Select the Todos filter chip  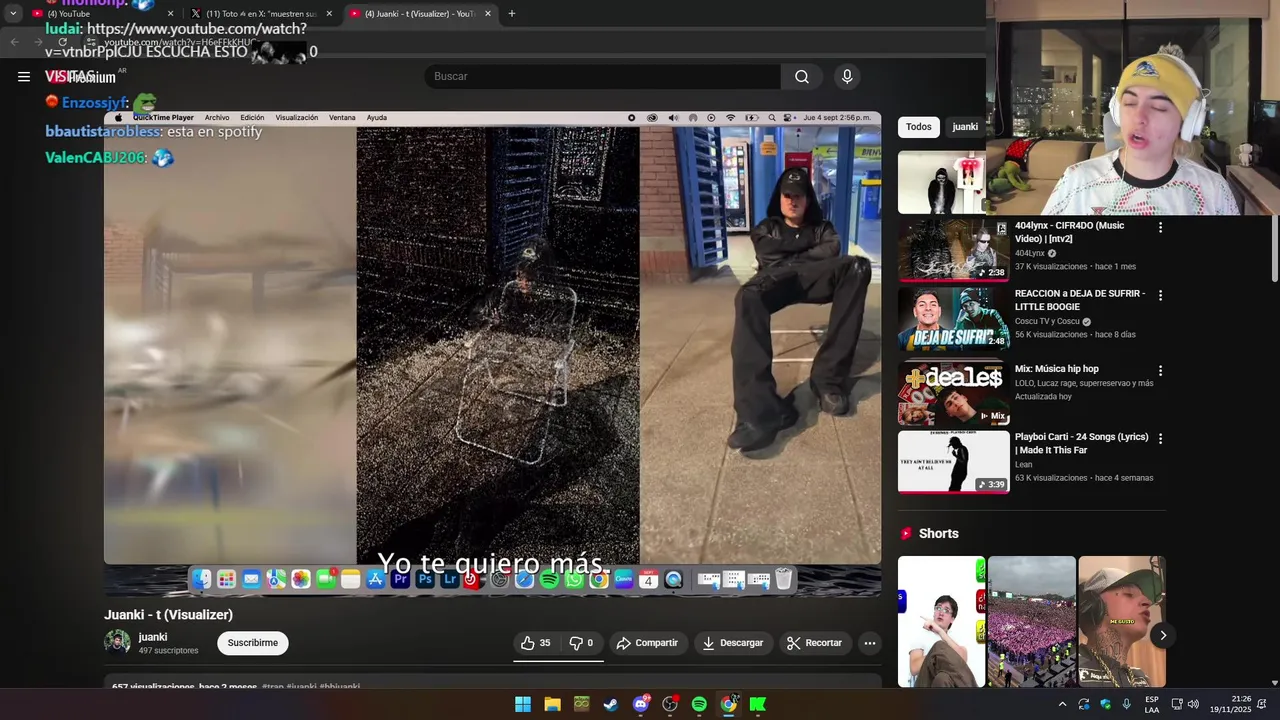(918, 127)
